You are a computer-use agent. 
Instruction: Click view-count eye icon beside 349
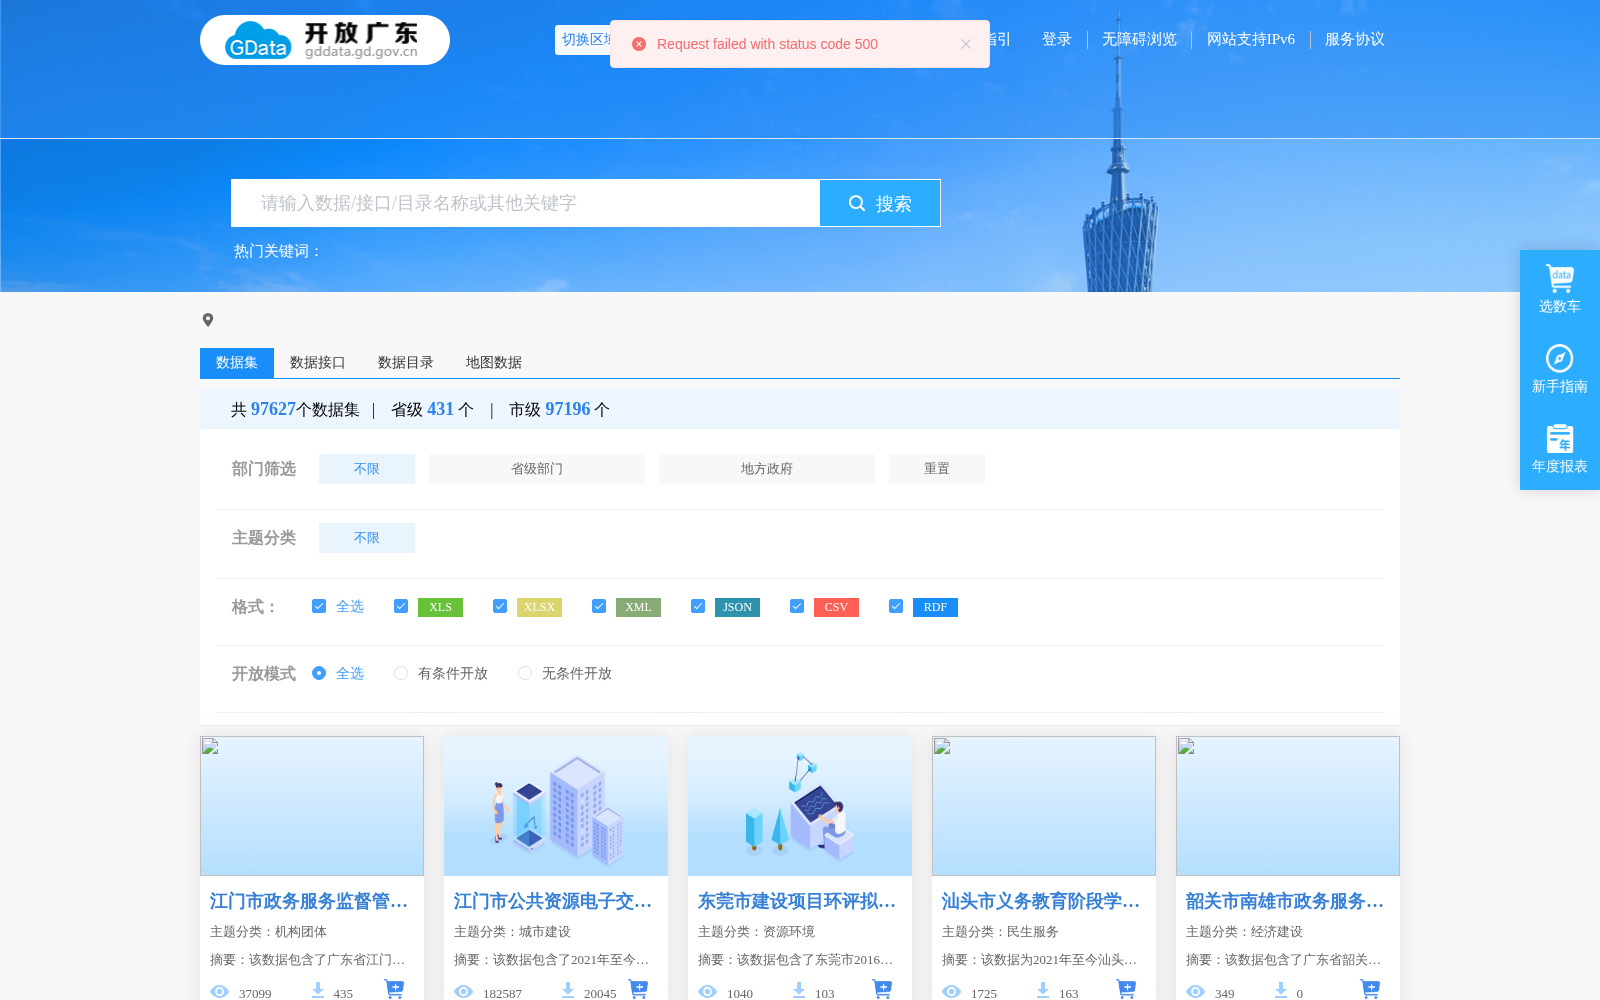[1195, 992]
